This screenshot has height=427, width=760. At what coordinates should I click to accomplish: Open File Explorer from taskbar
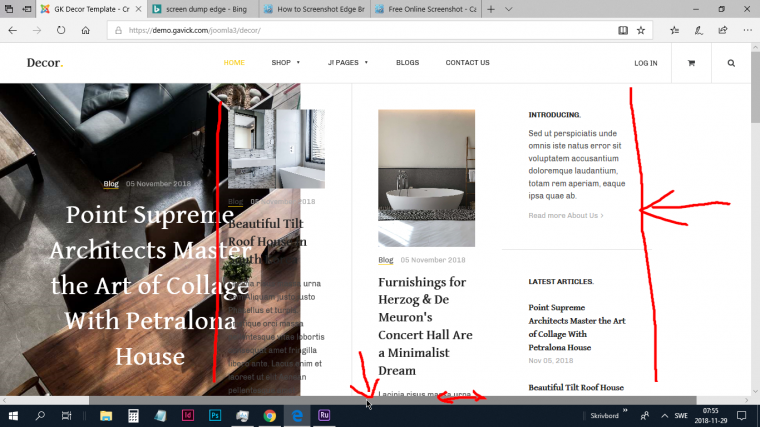(x=106, y=416)
